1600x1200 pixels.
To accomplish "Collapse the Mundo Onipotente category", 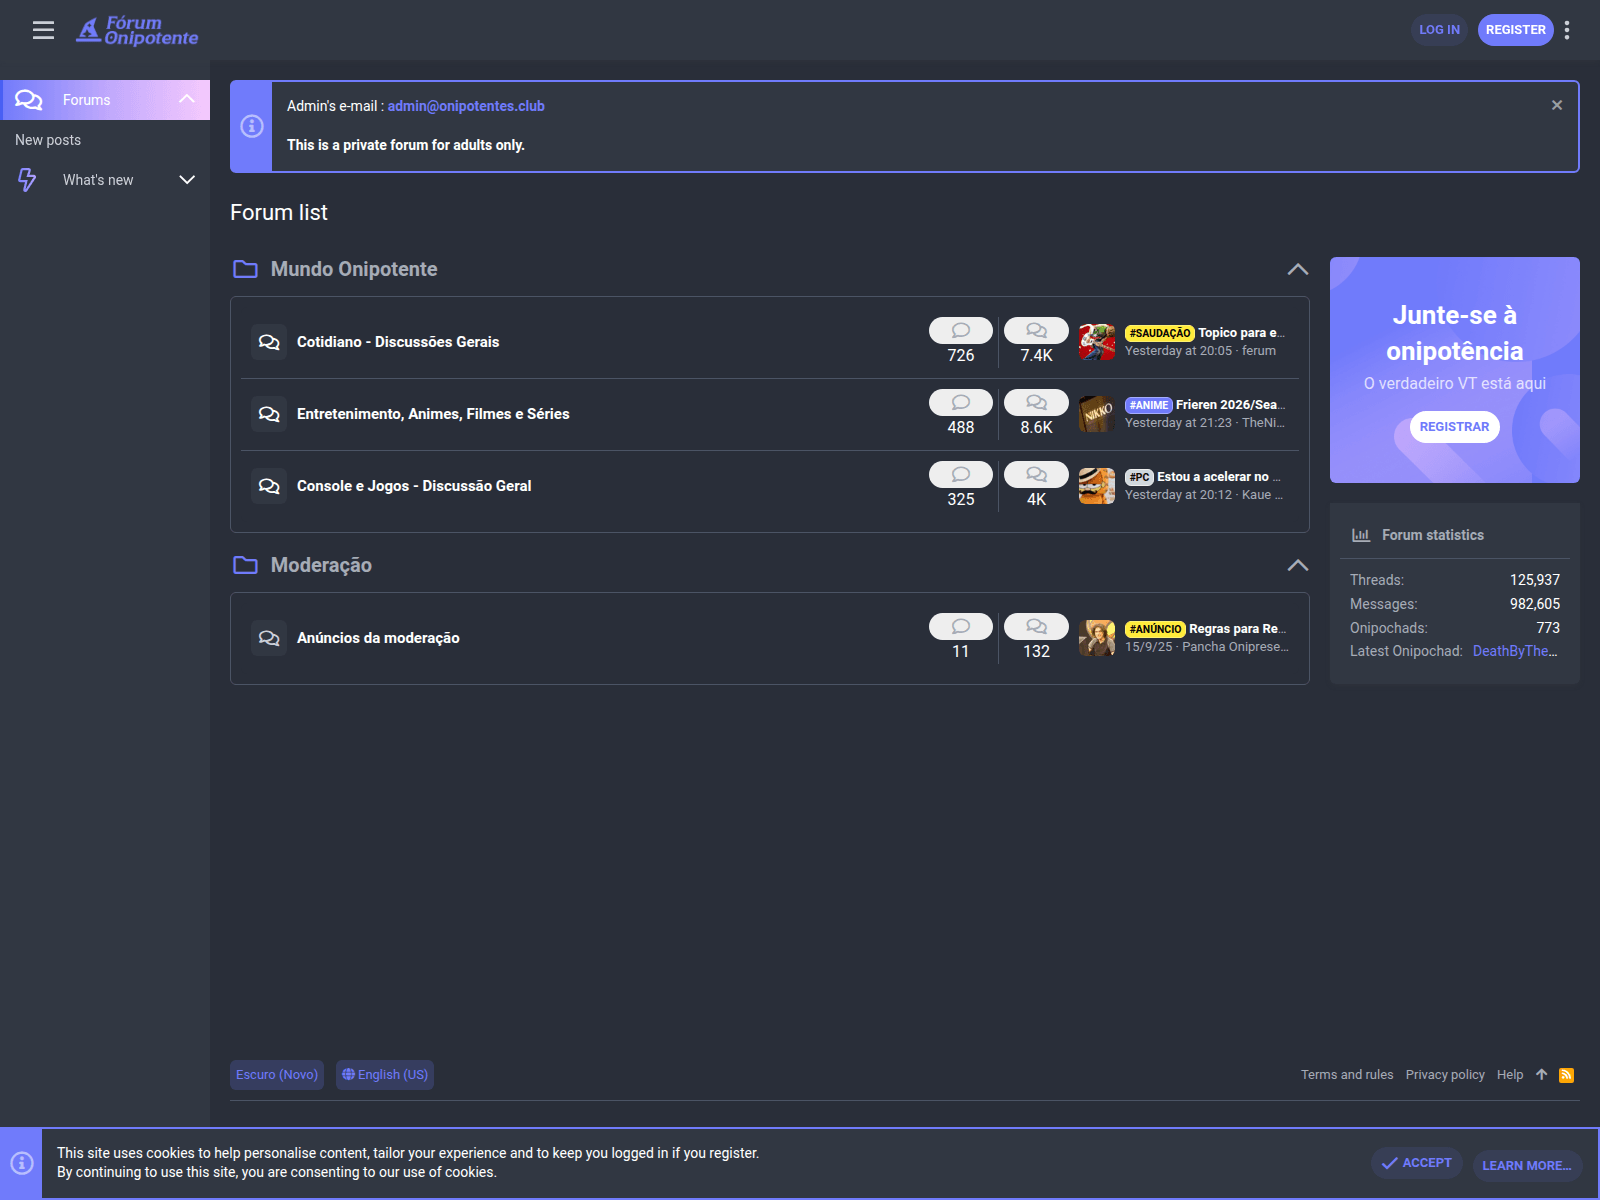I will coord(1297,269).
